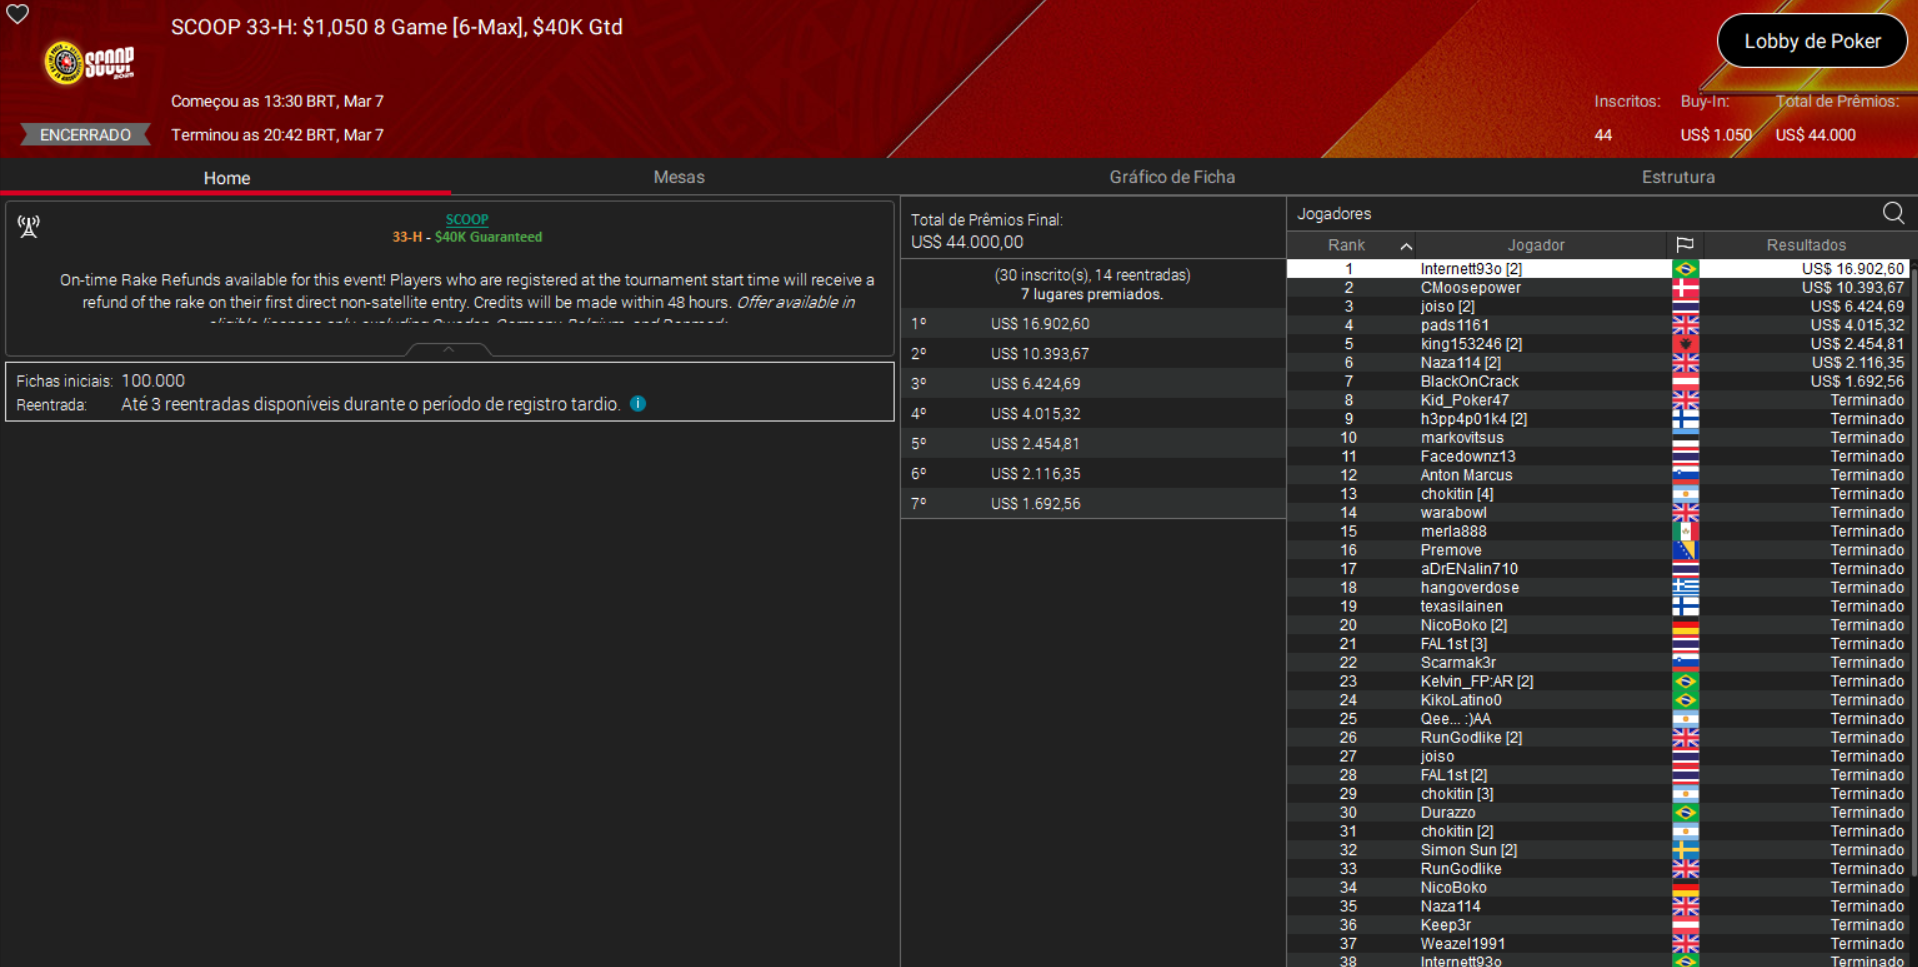Switch to the Mesas tab

[679, 177]
